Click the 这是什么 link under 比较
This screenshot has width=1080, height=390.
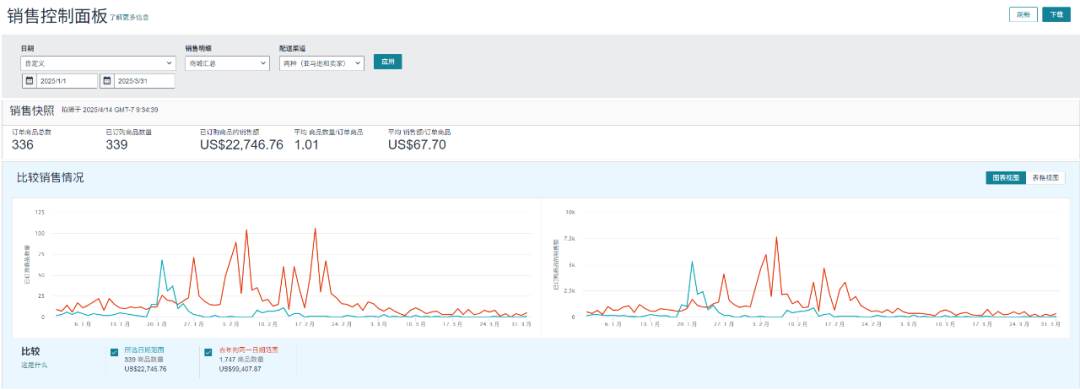point(34,365)
